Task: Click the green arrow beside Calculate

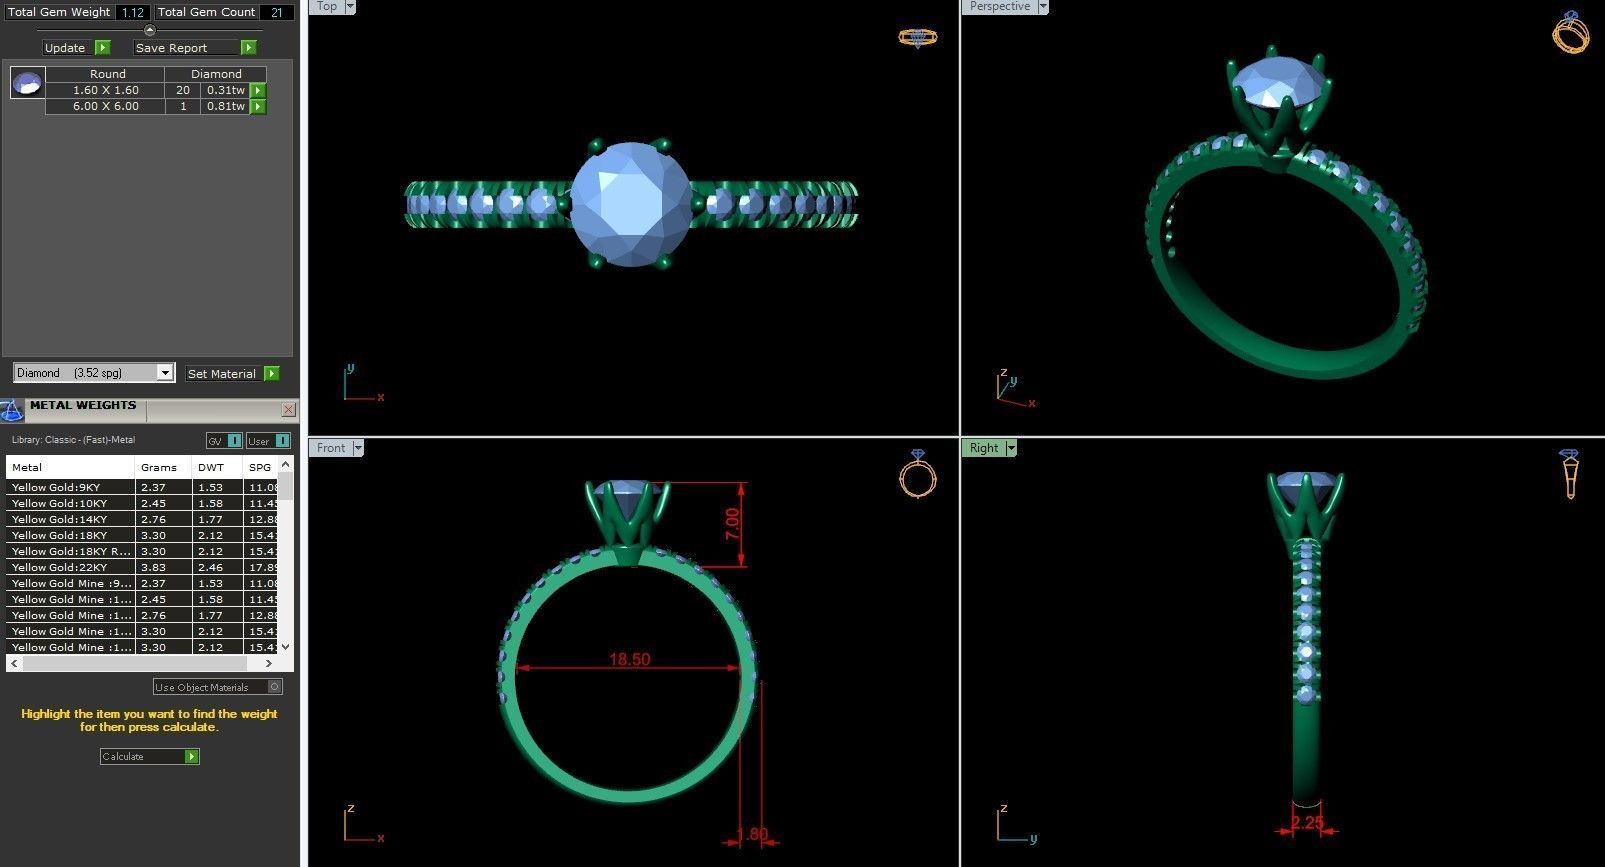Action: click(x=192, y=757)
